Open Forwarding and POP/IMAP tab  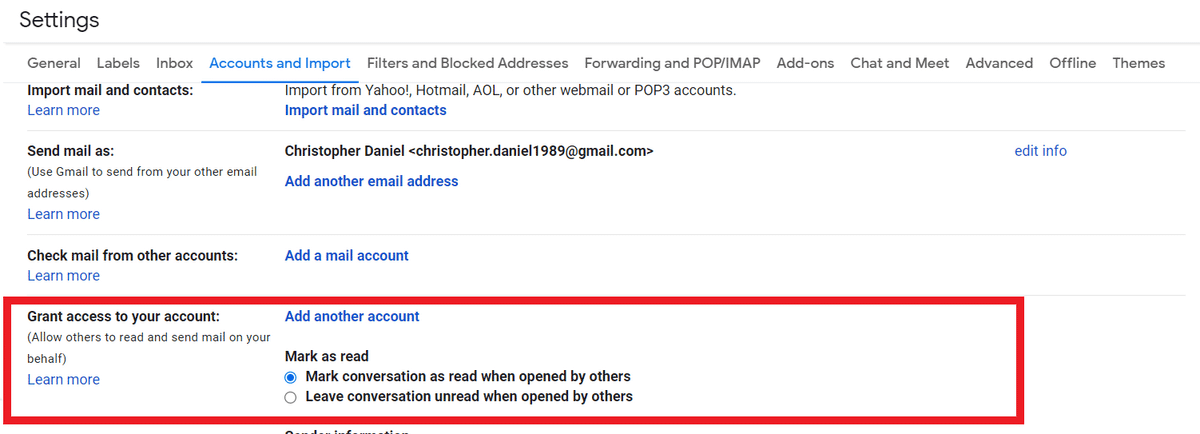click(x=672, y=63)
